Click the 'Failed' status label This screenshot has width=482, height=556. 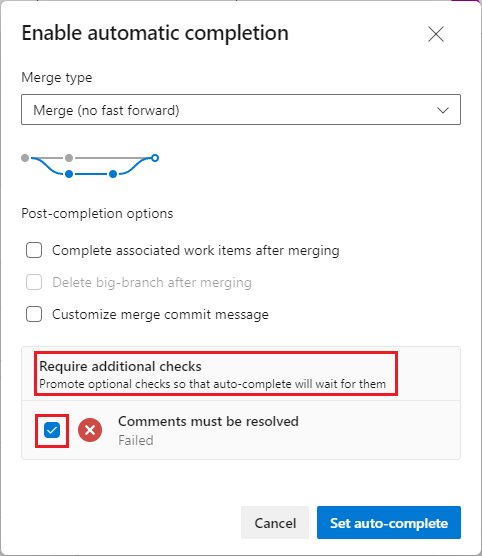pyautogui.click(x=136, y=440)
